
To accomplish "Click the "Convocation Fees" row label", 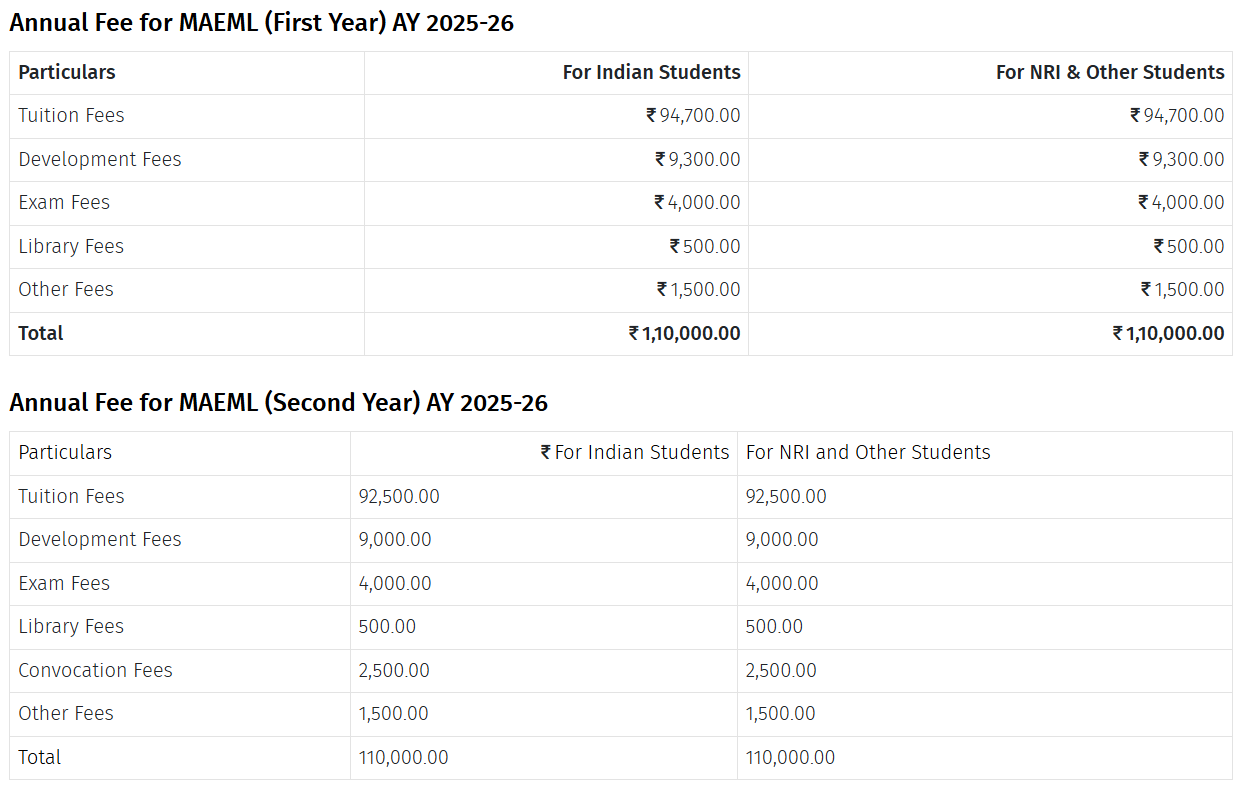I will point(95,670).
